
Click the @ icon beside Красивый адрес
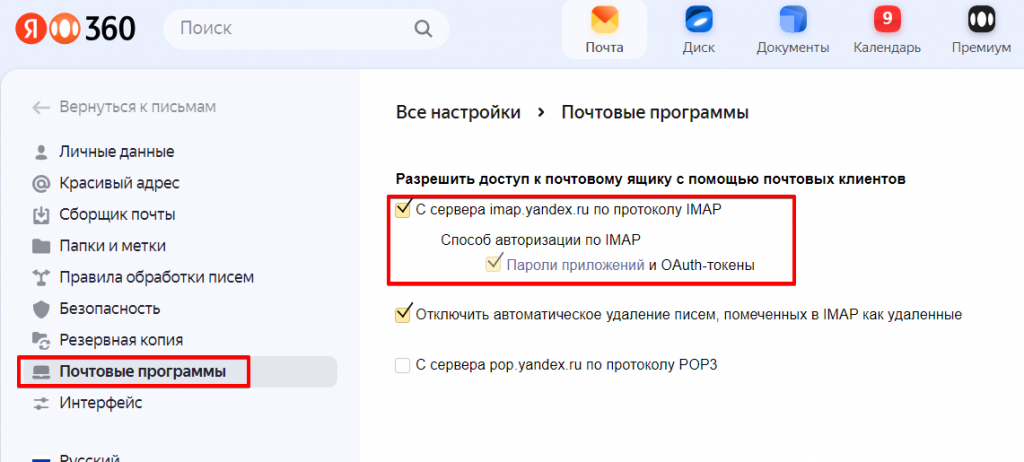coord(40,184)
